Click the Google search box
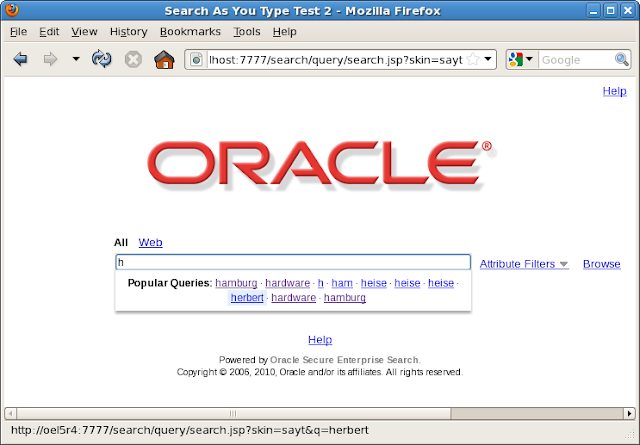The image size is (640, 445). (576, 60)
